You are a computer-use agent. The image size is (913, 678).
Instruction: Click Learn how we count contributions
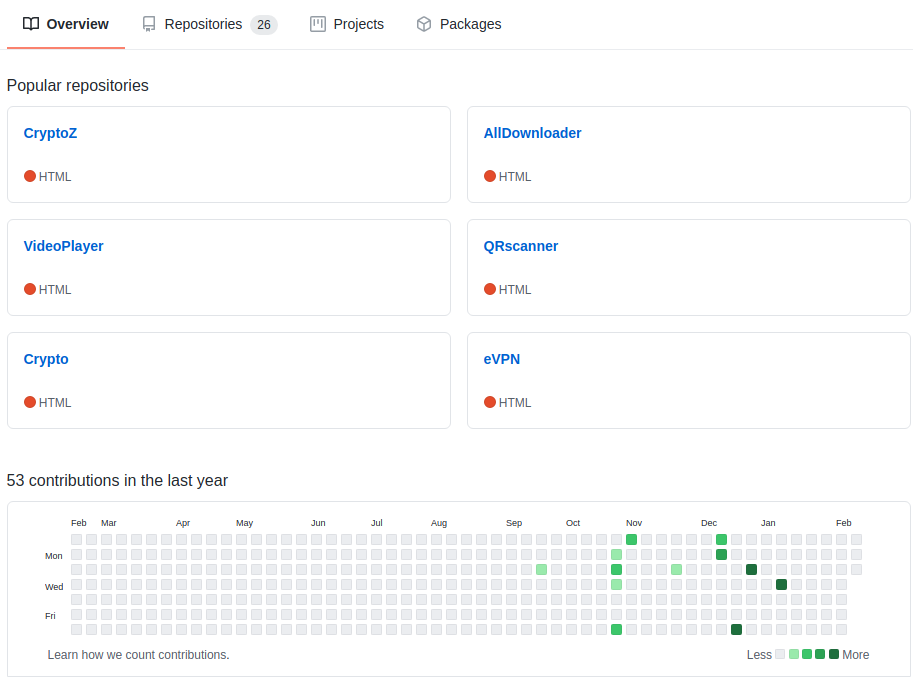click(139, 655)
